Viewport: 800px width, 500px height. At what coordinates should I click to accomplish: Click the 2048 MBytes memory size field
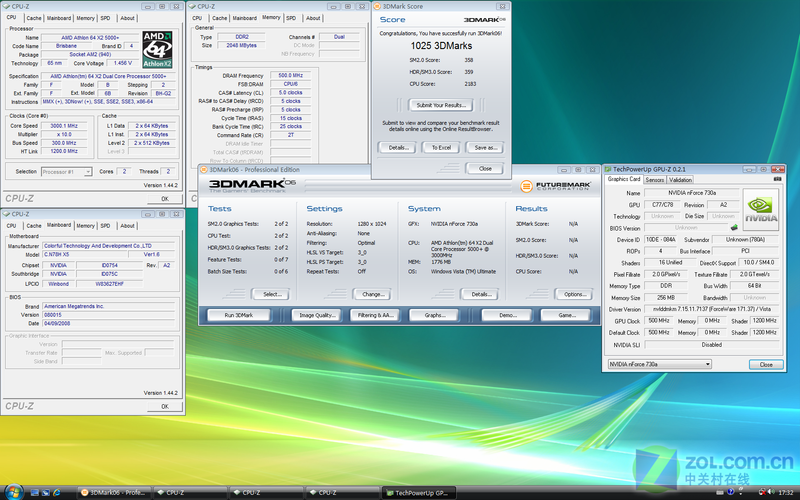(241, 45)
